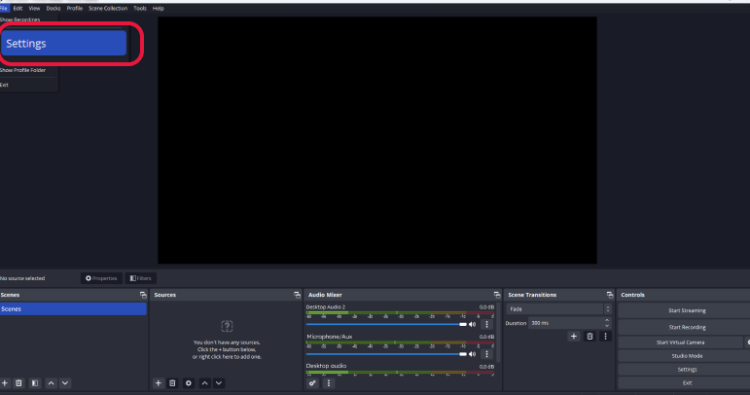This screenshot has height=395, width=750.
Task: Open the Fade transition dropdown
Action: point(559,309)
